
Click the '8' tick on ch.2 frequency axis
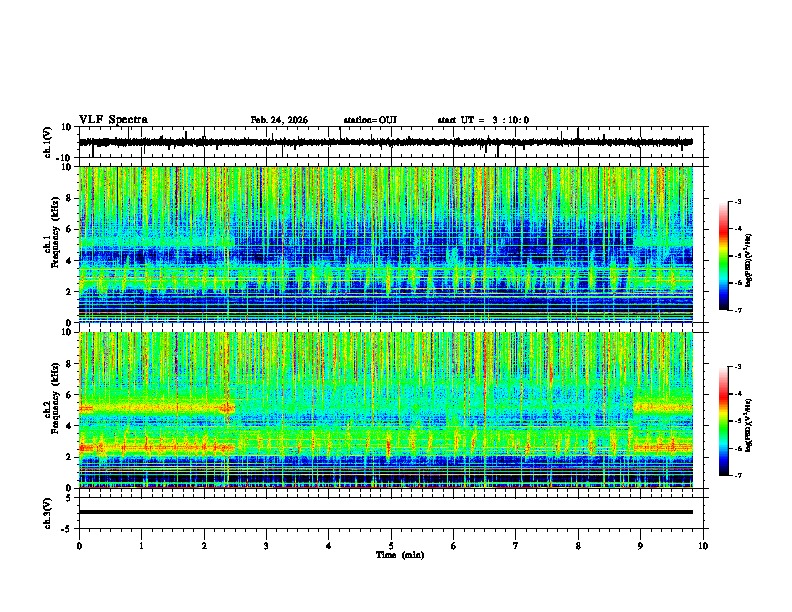tap(69, 364)
